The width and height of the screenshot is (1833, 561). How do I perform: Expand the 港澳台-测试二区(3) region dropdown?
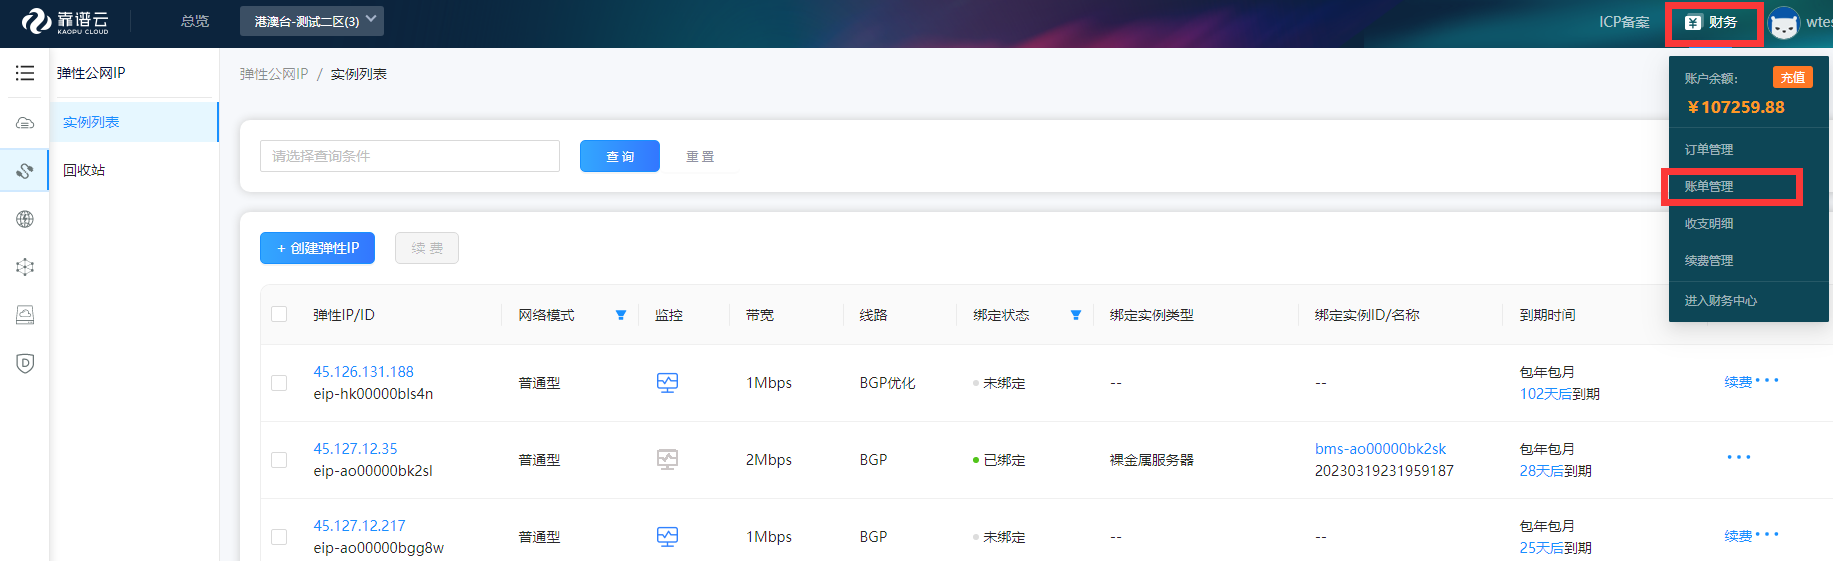tap(312, 21)
